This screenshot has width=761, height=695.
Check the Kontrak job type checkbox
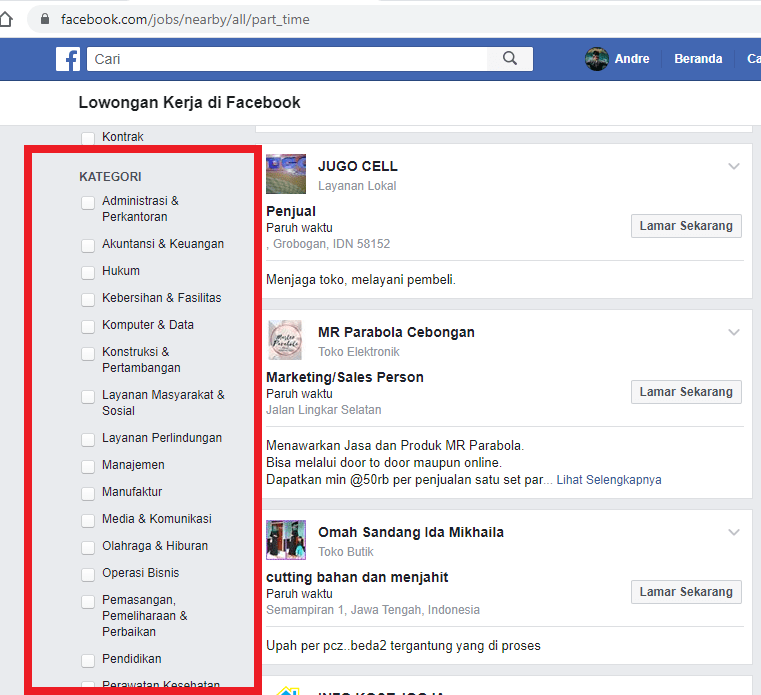tap(88, 138)
